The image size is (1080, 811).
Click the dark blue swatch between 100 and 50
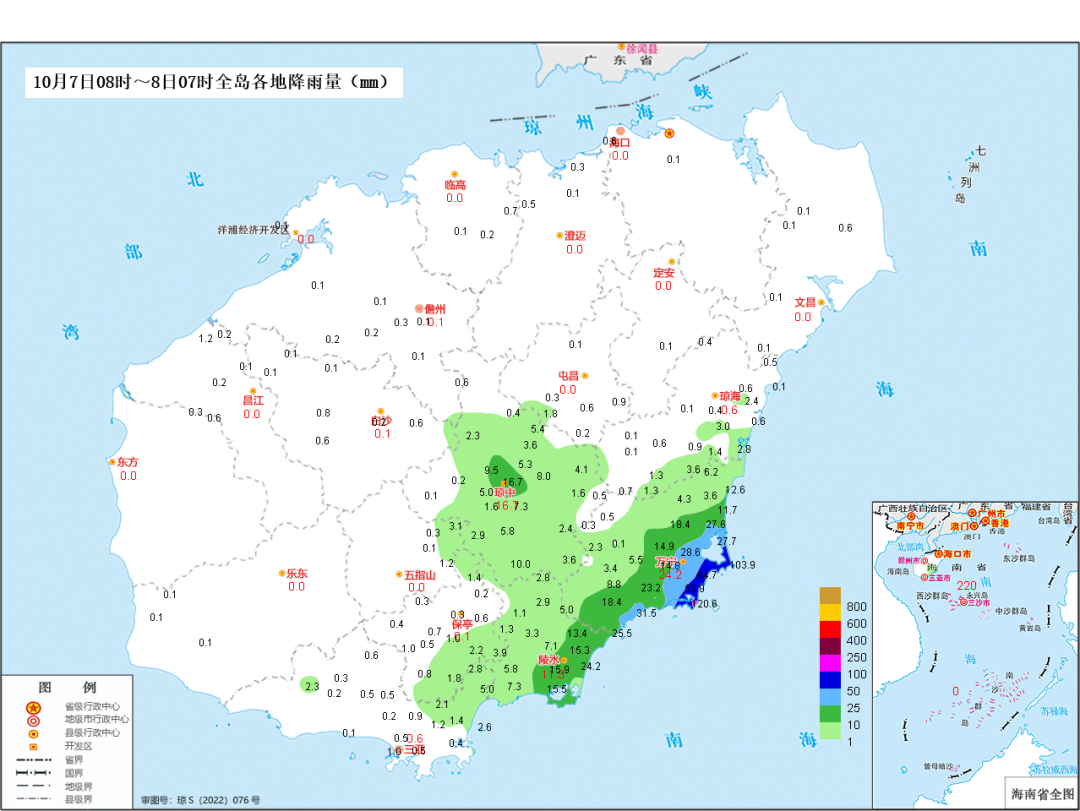coord(830,680)
